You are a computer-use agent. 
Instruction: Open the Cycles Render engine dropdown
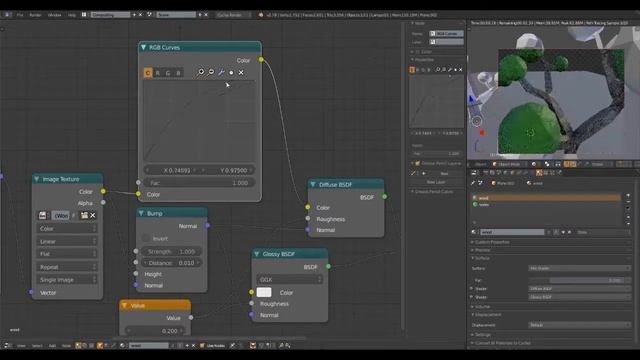[x=233, y=15]
